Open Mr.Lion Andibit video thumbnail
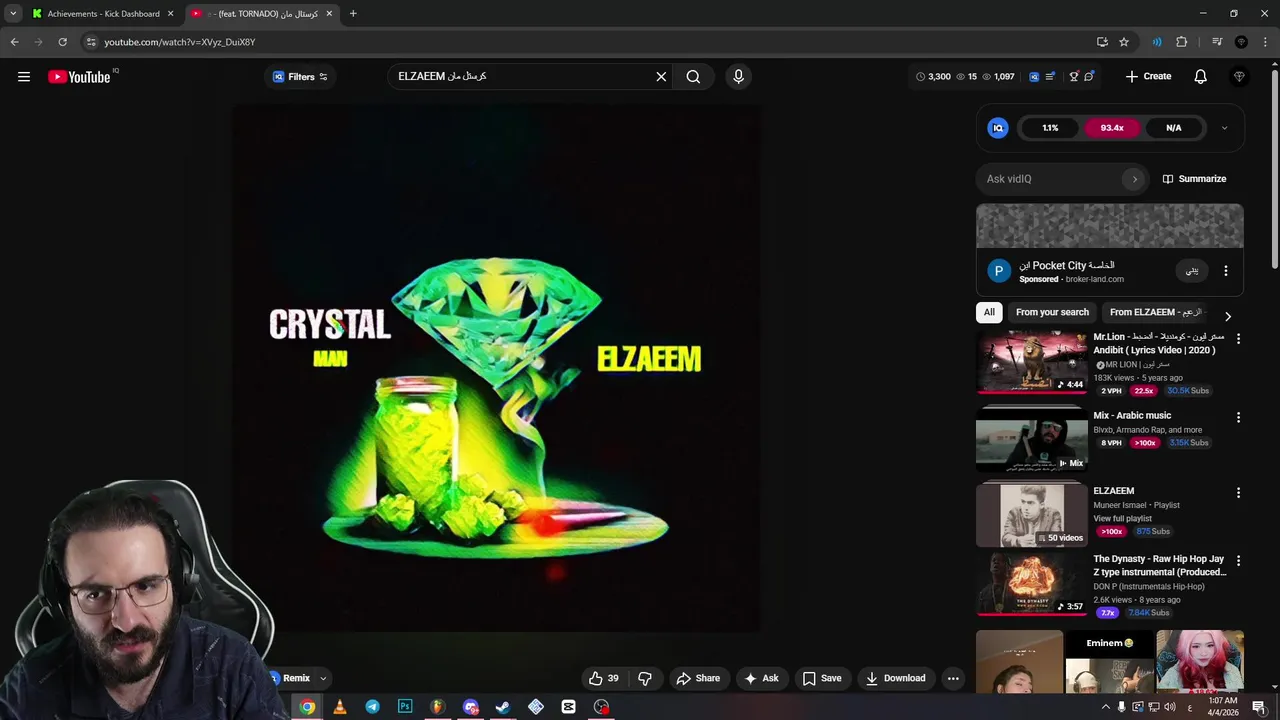This screenshot has width=1280, height=720. point(1032,362)
